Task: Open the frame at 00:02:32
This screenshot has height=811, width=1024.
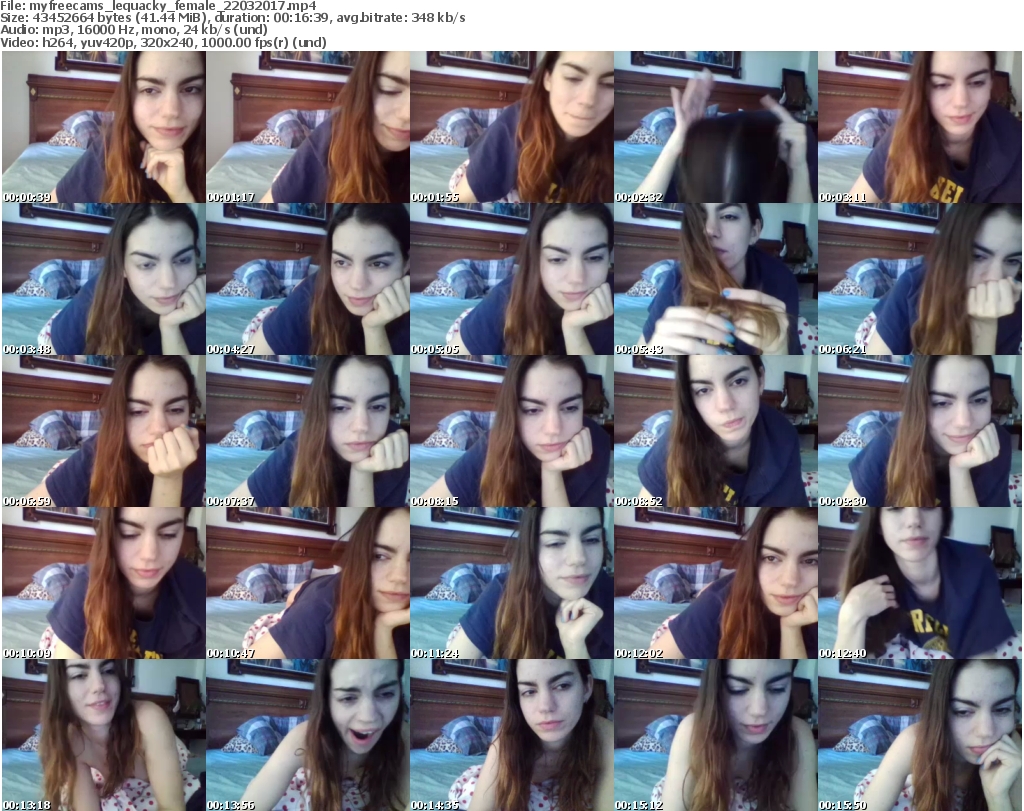Action: tap(716, 127)
